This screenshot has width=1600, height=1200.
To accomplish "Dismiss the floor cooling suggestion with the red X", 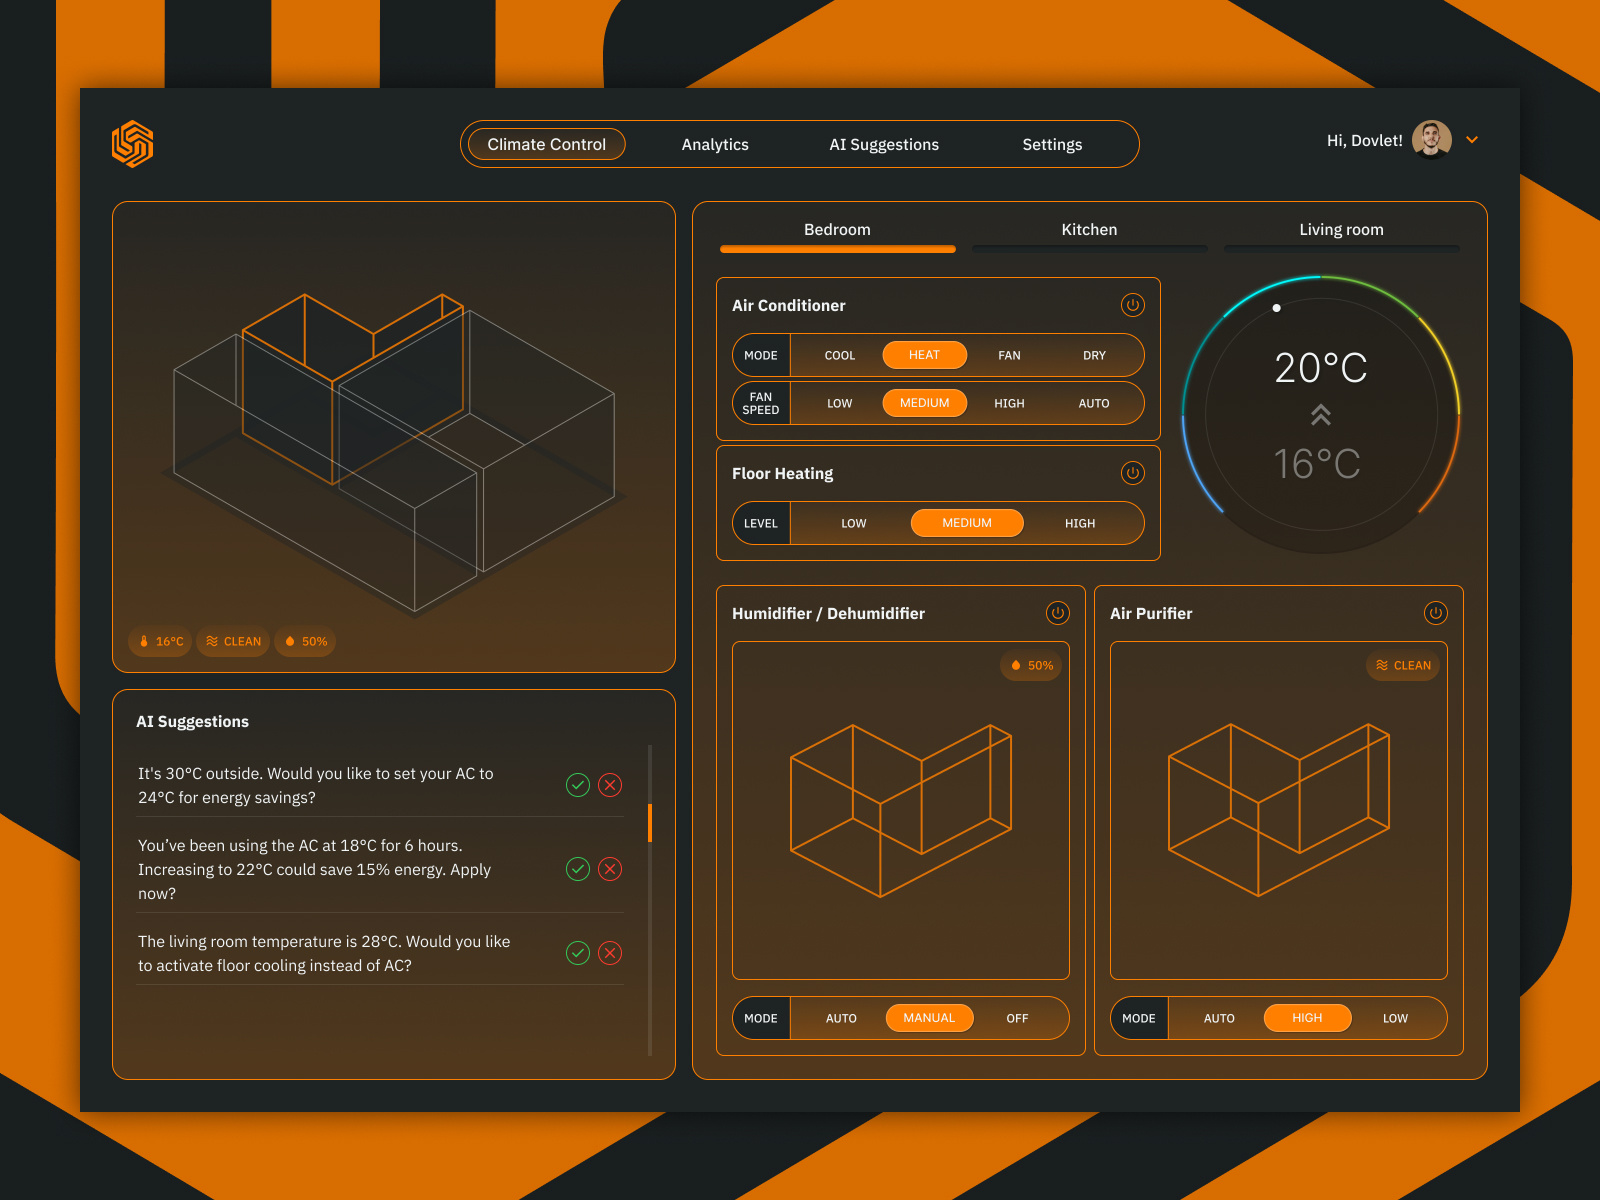I will pos(610,954).
